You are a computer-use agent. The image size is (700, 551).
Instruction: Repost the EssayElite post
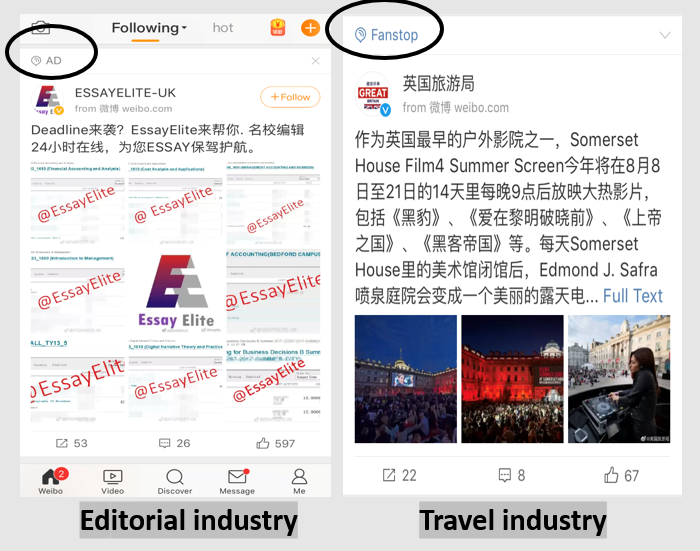click(72, 443)
